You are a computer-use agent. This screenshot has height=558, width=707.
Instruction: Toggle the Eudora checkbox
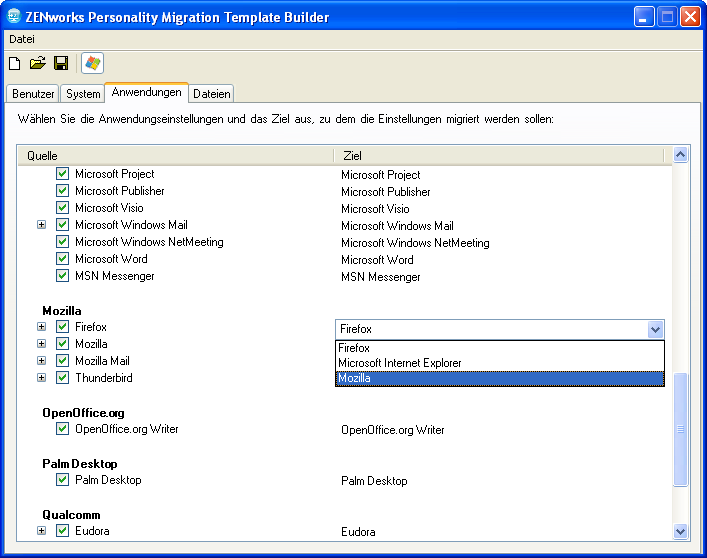click(x=62, y=531)
